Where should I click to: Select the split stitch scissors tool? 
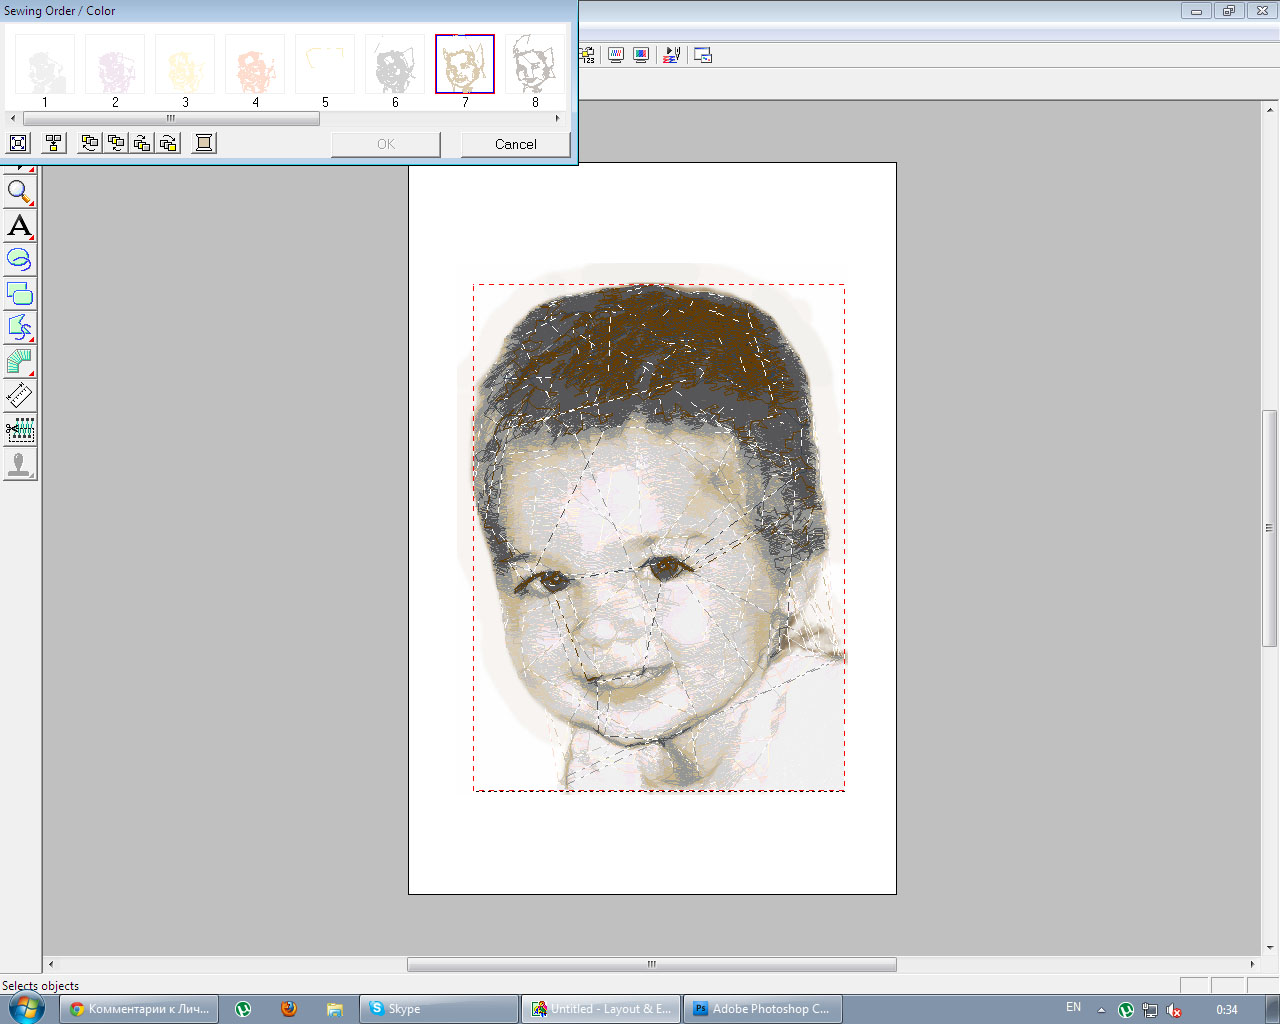tap(20, 430)
